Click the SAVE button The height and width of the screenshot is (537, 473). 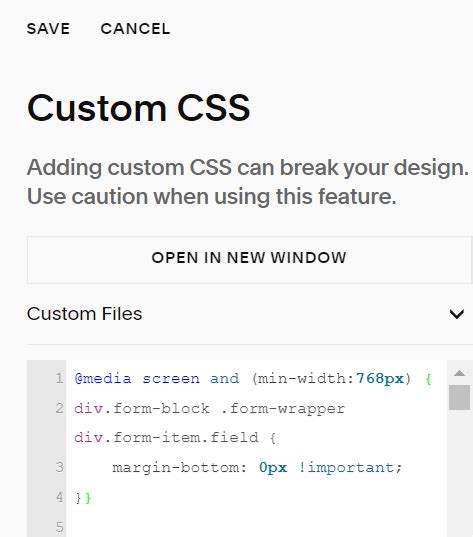(48, 28)
